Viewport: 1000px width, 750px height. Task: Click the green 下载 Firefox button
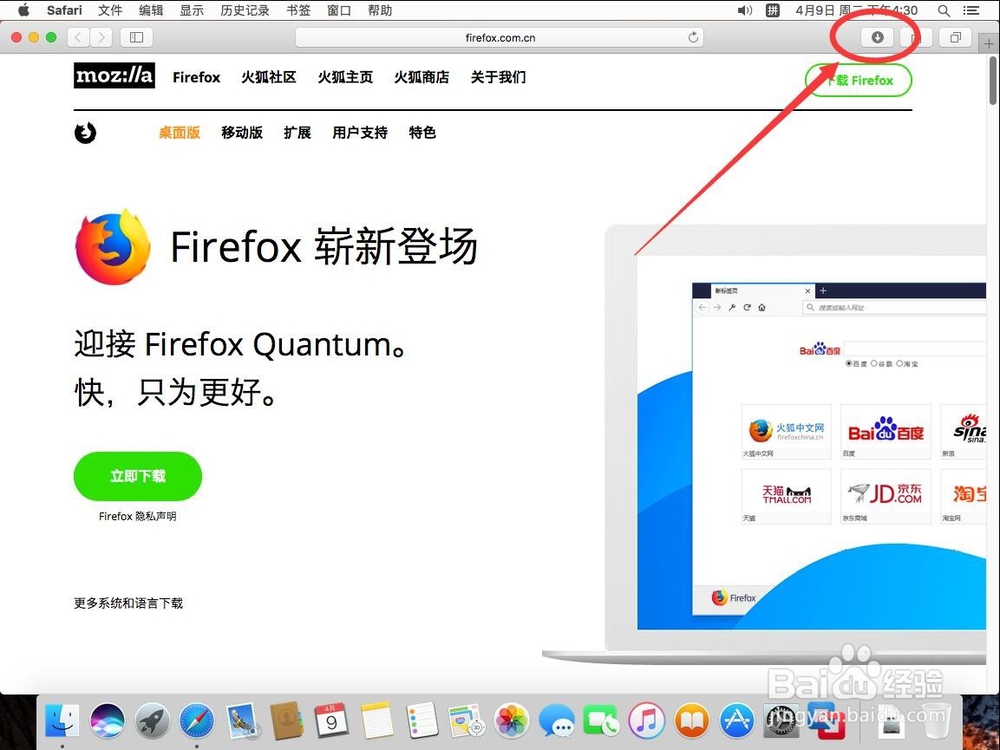point(858,80)
